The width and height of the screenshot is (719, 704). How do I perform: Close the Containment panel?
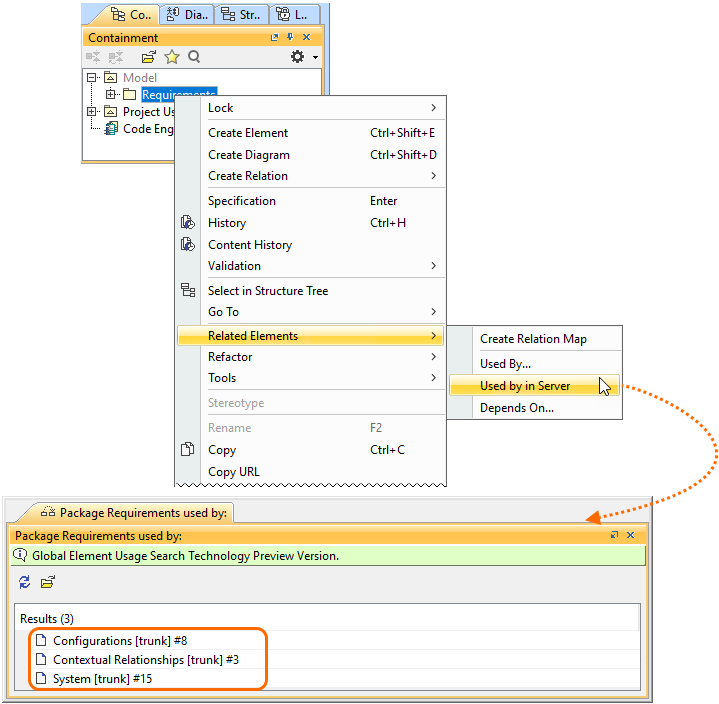307,37
